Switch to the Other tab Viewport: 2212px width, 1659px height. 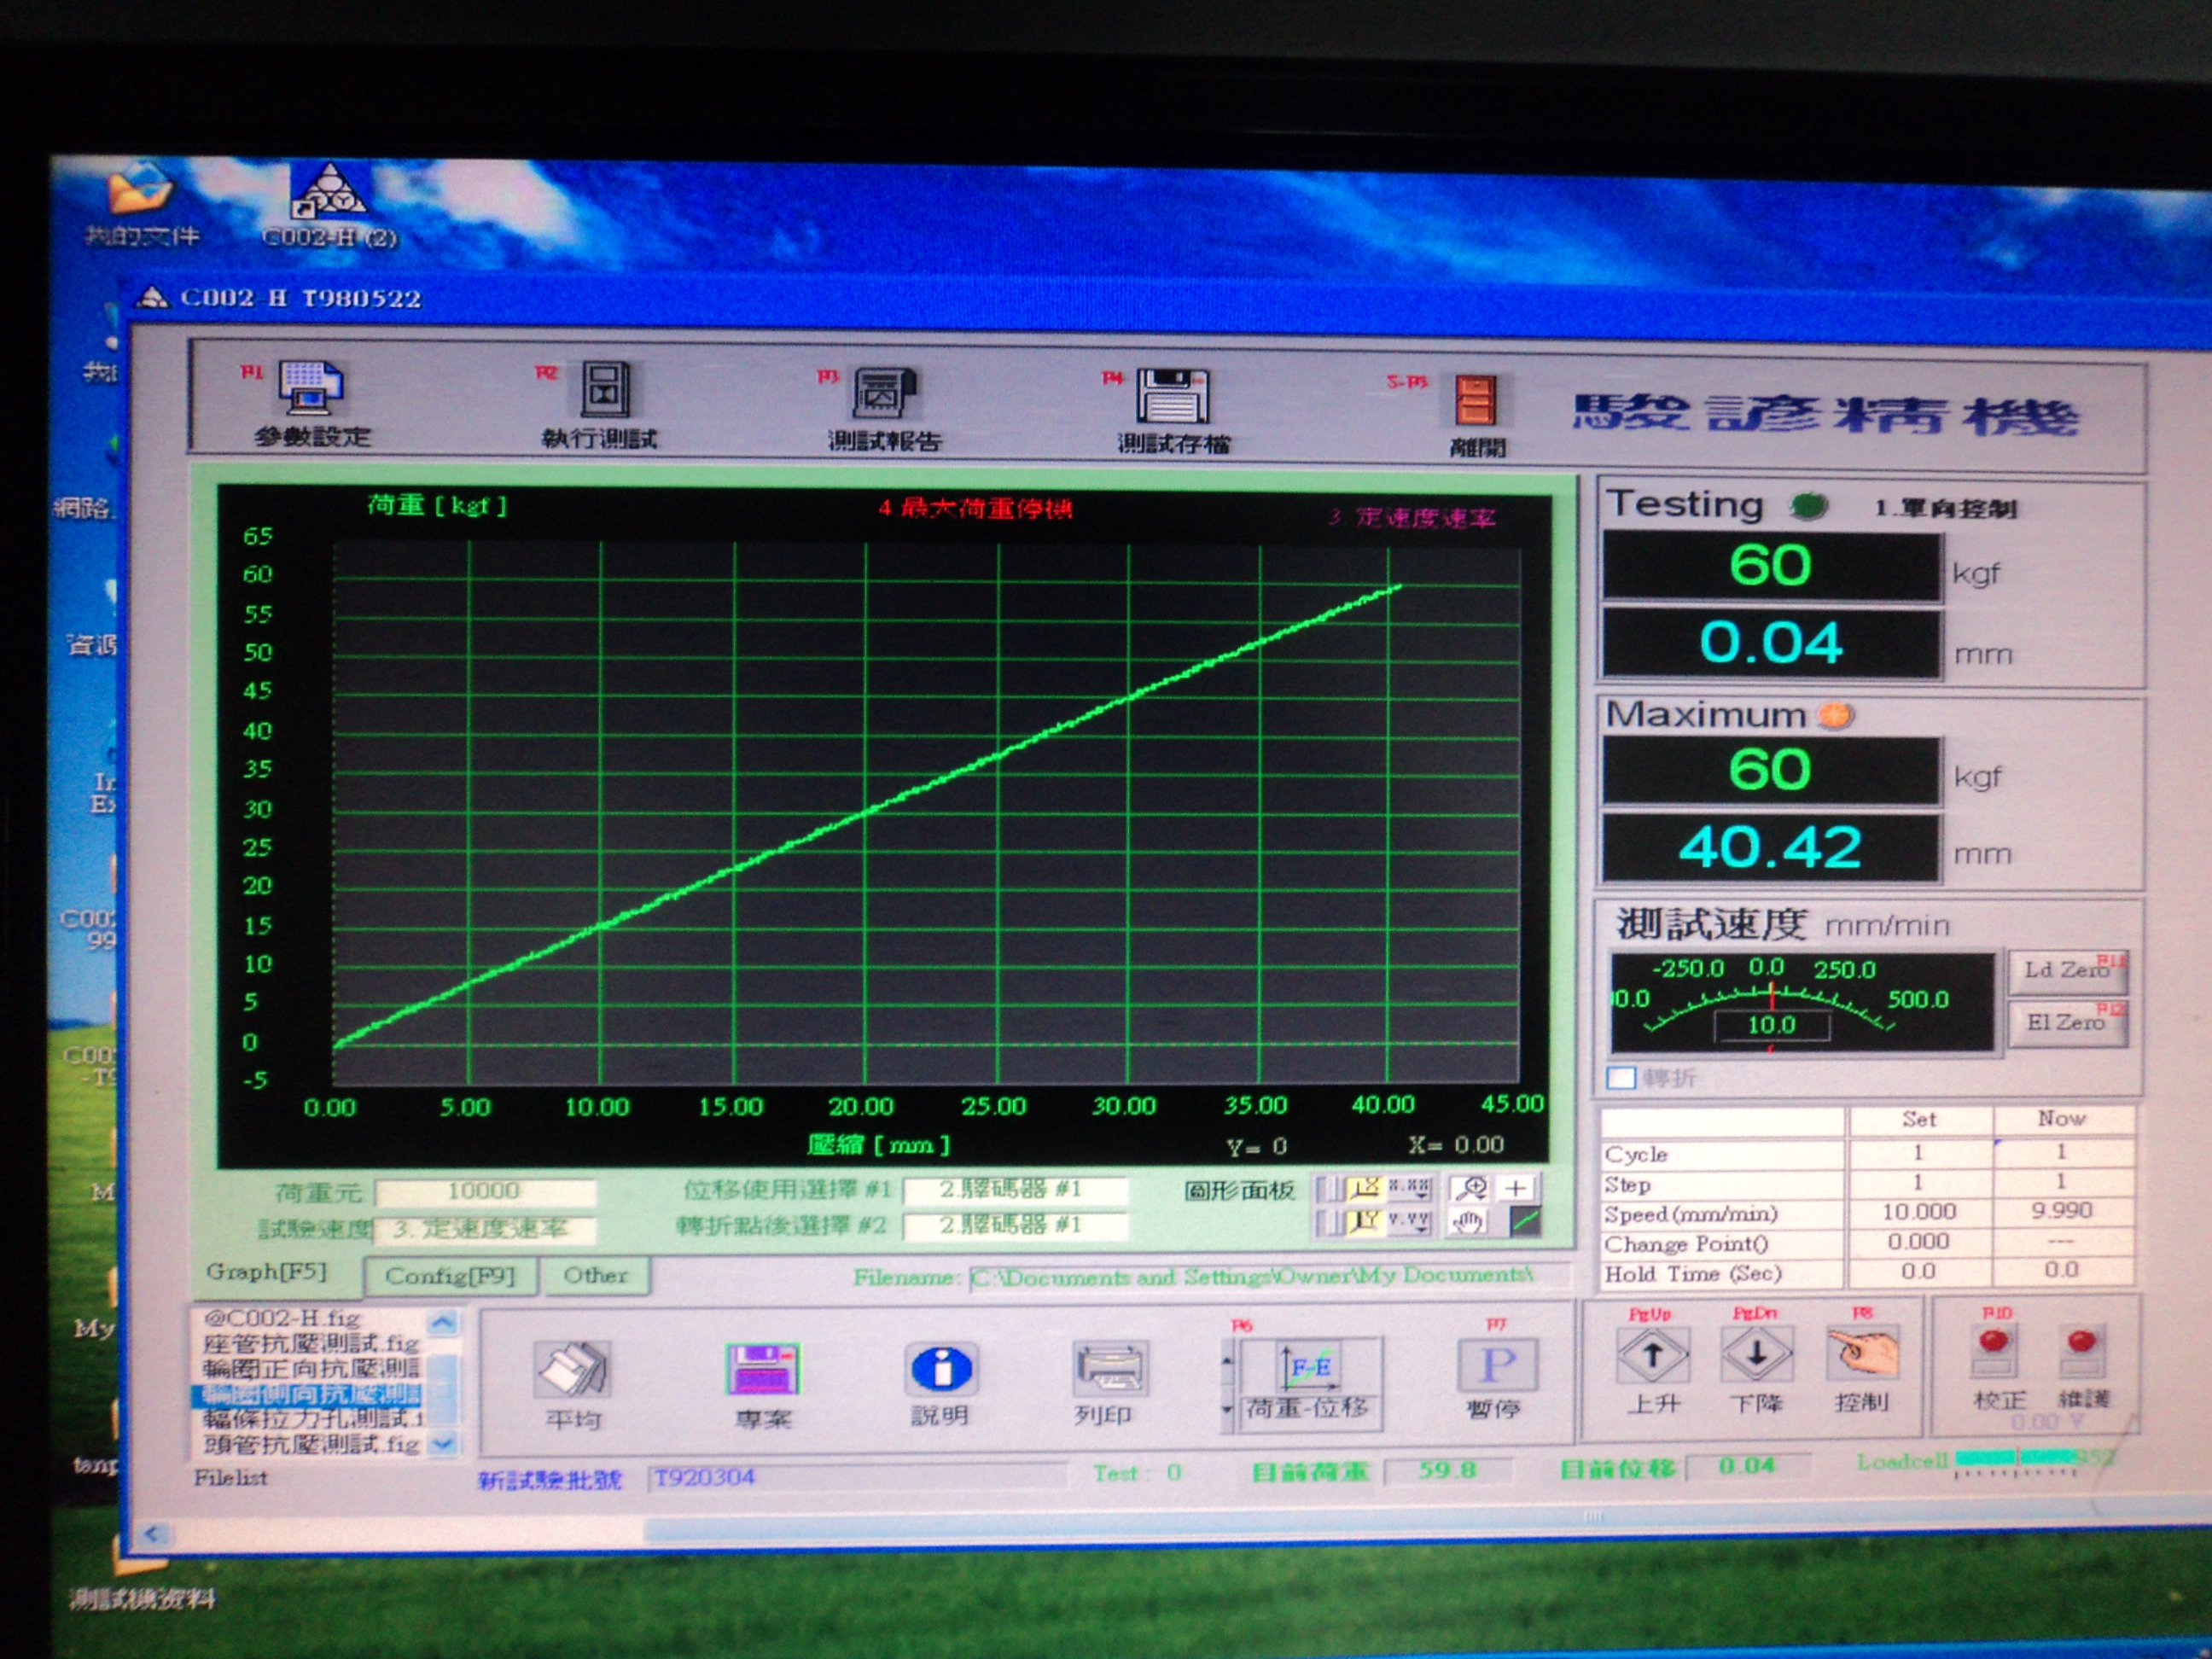[x=596, y=1275]
